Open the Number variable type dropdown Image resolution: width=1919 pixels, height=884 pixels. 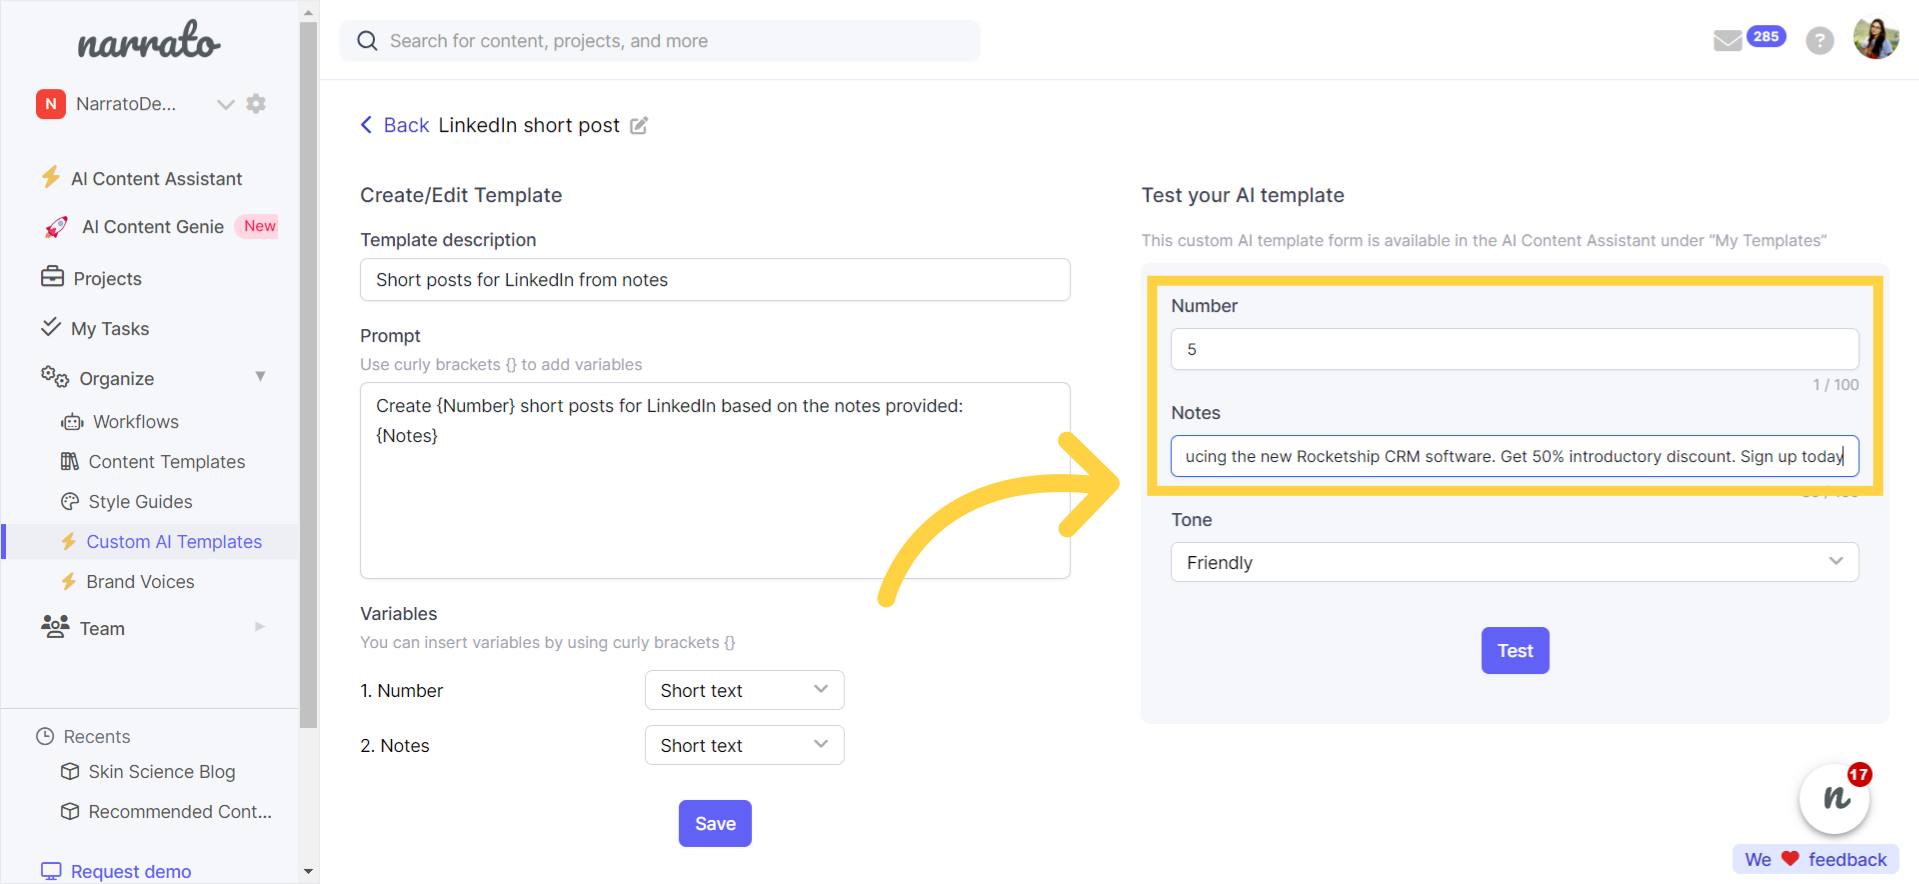pos(744,690)
